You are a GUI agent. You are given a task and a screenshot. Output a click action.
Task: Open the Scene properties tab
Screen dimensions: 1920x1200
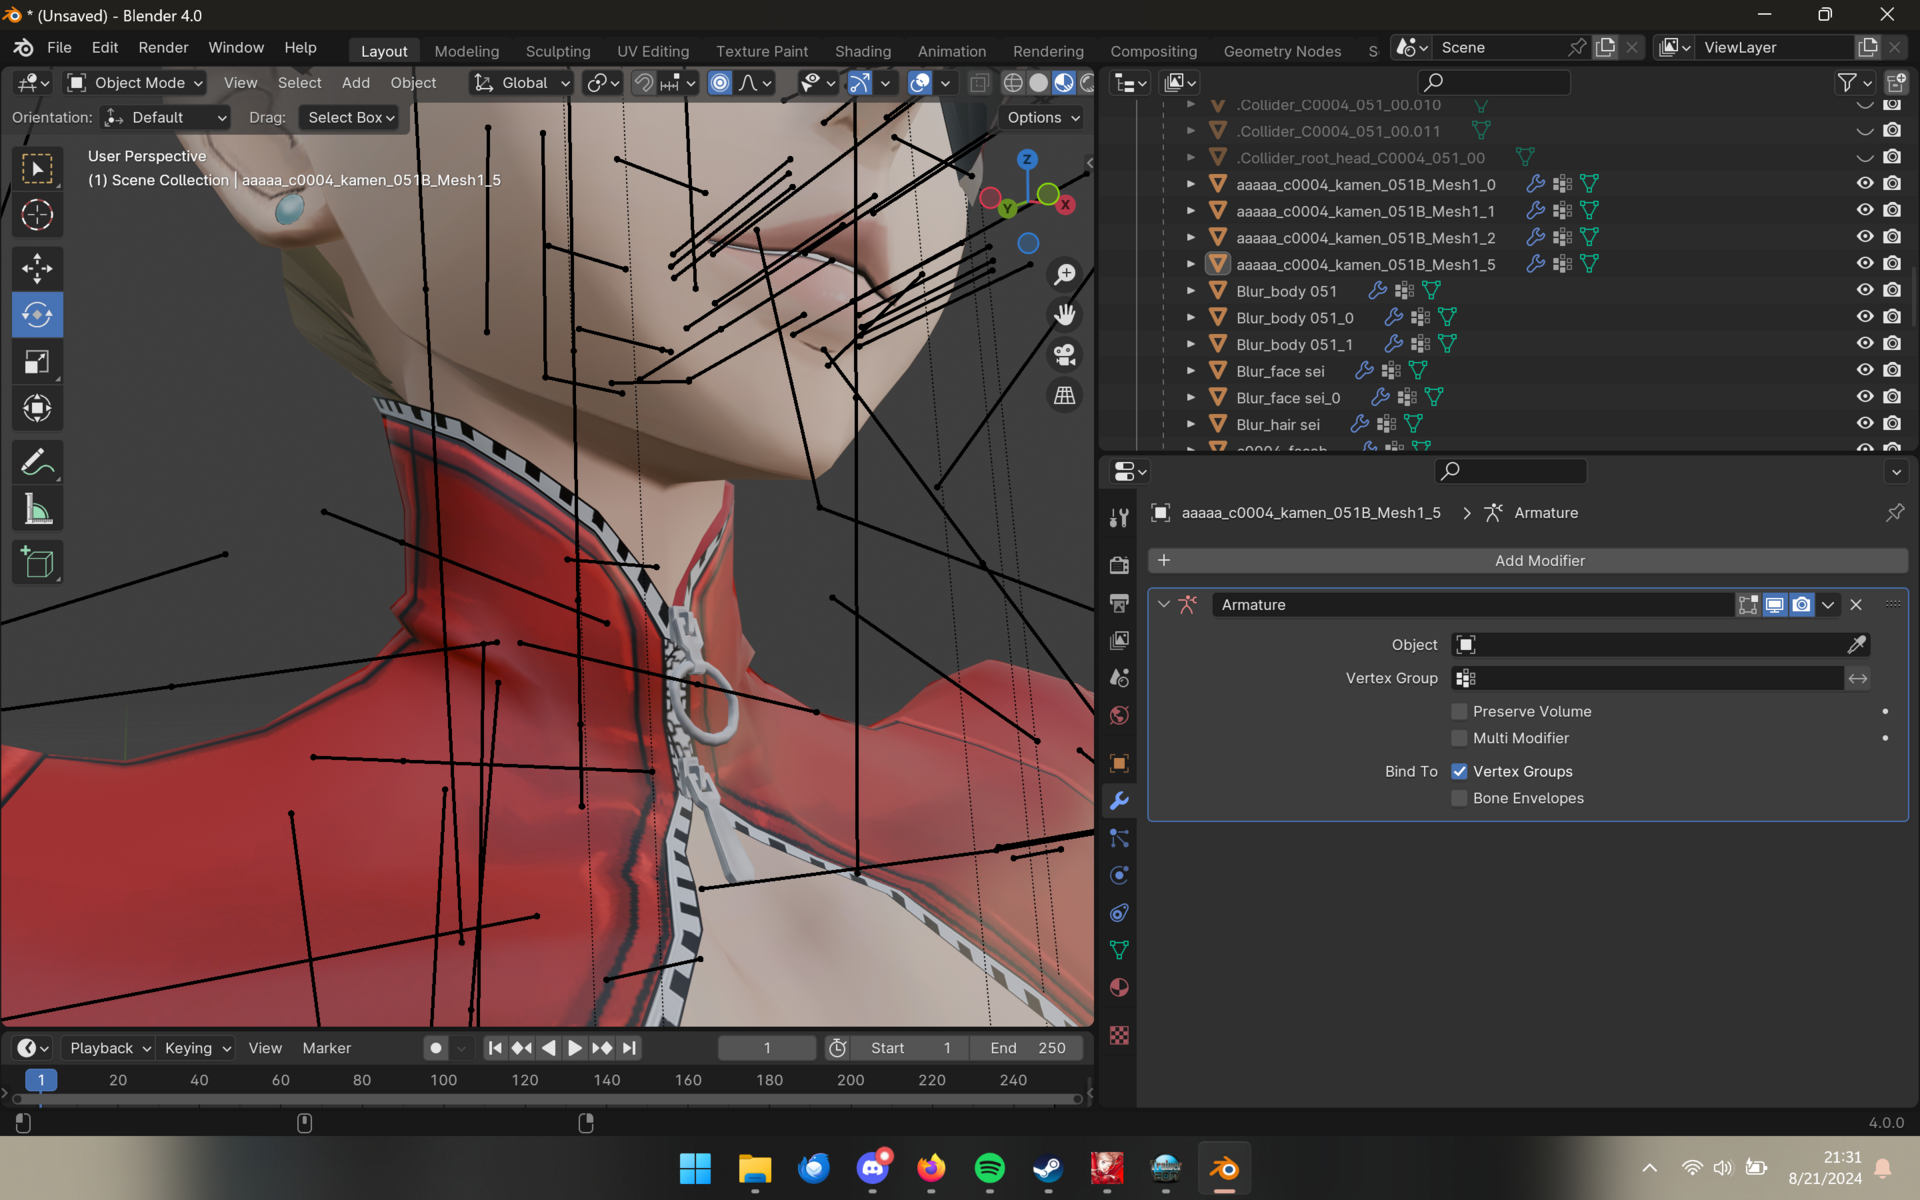[x=1119, y=678]
